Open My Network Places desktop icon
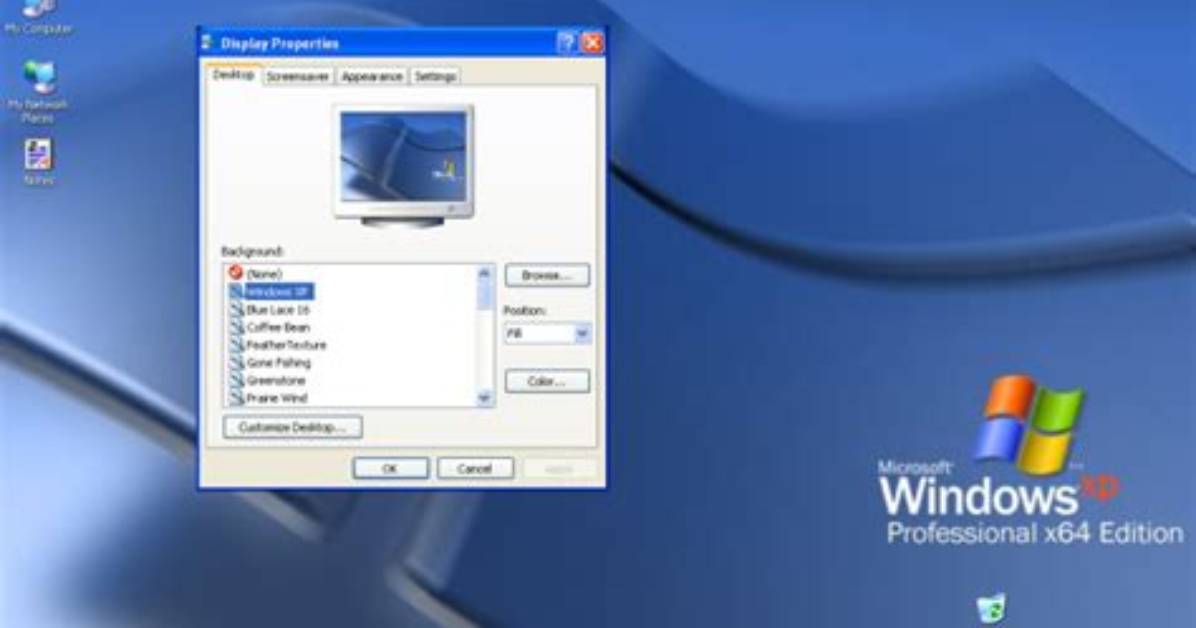Viewport: 1196px width, 628px height. [38, 92]
